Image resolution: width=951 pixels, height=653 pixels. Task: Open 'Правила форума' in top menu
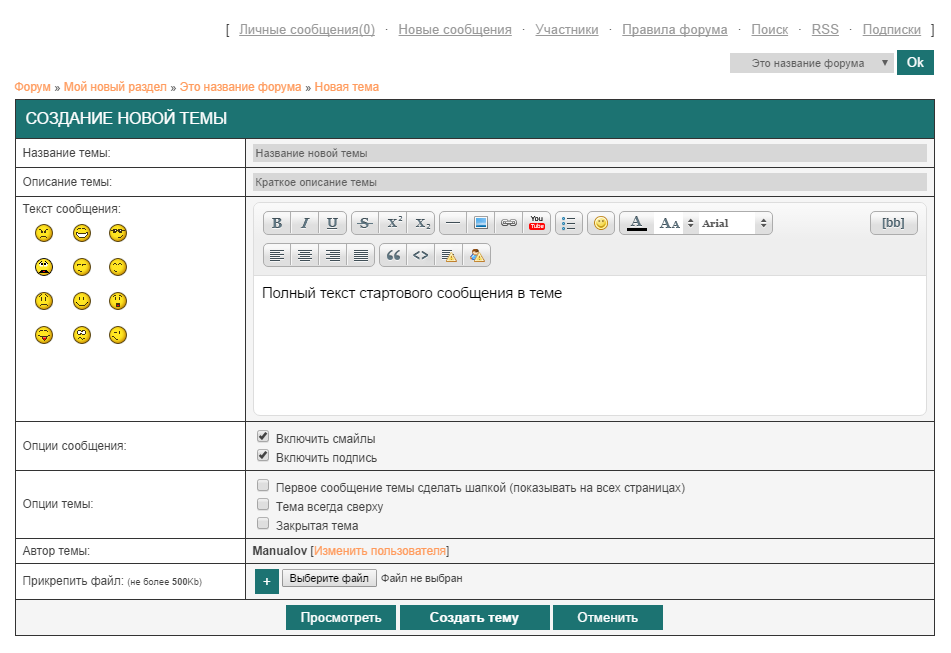tap(674, 30)
